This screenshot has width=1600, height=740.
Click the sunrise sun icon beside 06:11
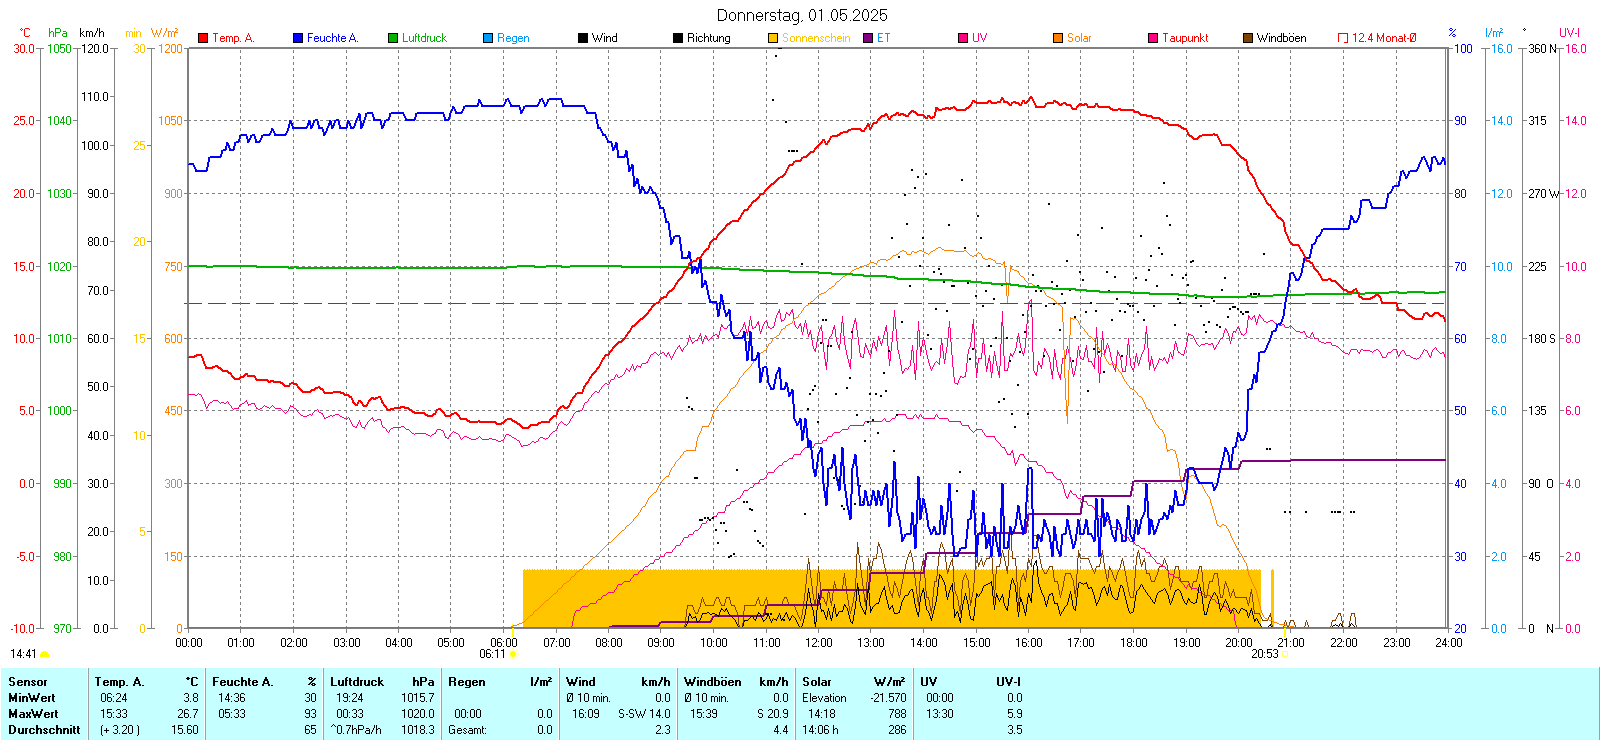tap(513, 654)
